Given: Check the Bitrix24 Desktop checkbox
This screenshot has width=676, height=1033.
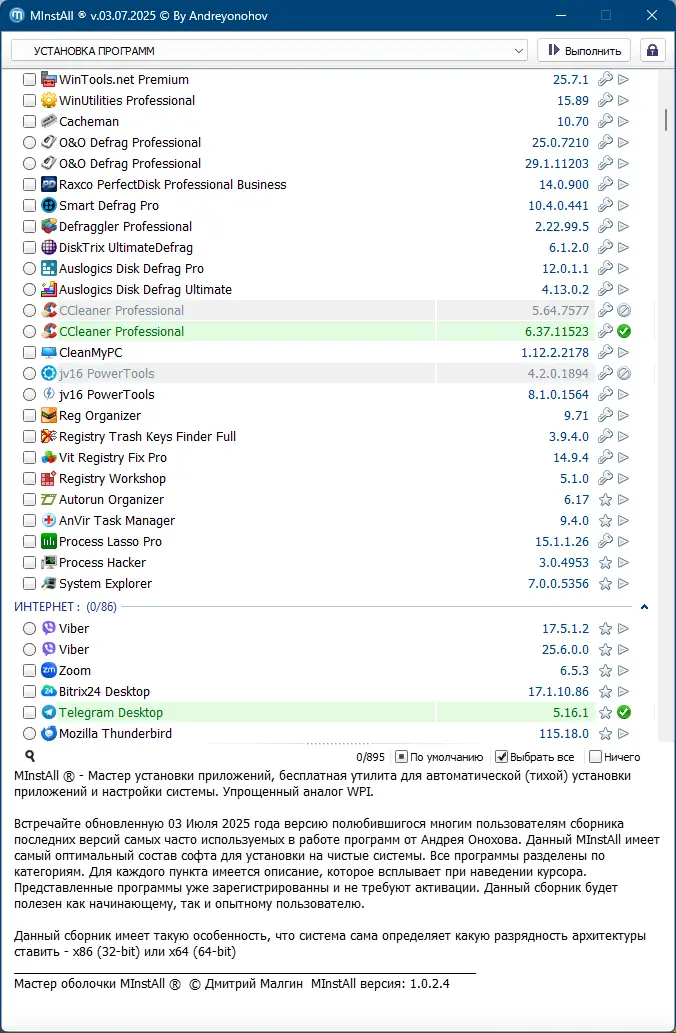Looking at the screenshot, I should click(29, 692).
